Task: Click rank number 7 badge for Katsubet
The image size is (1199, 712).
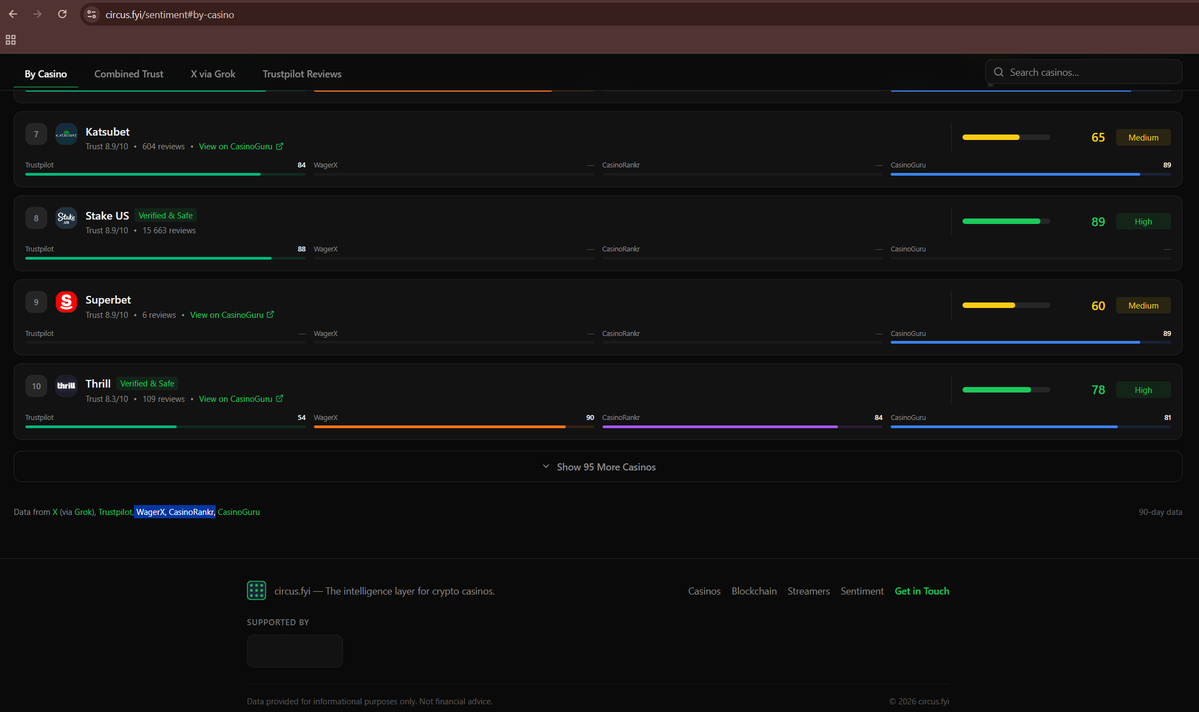Action: click(36, 134)
